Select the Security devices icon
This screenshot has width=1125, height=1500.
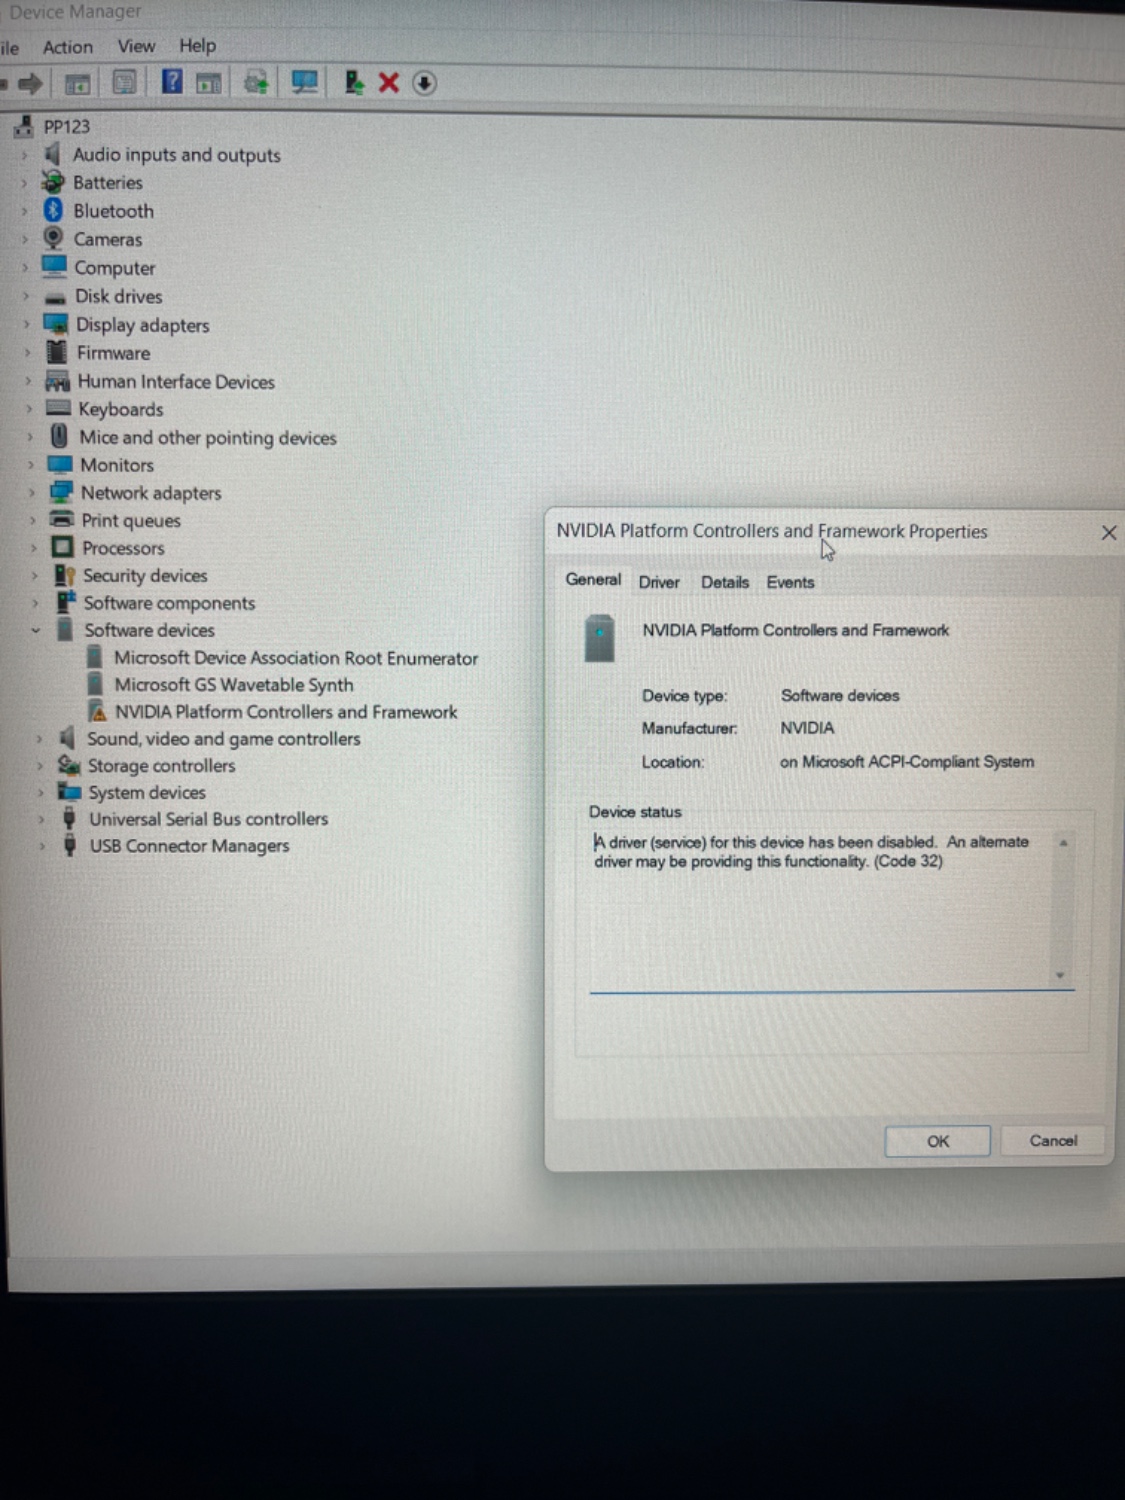64,575
